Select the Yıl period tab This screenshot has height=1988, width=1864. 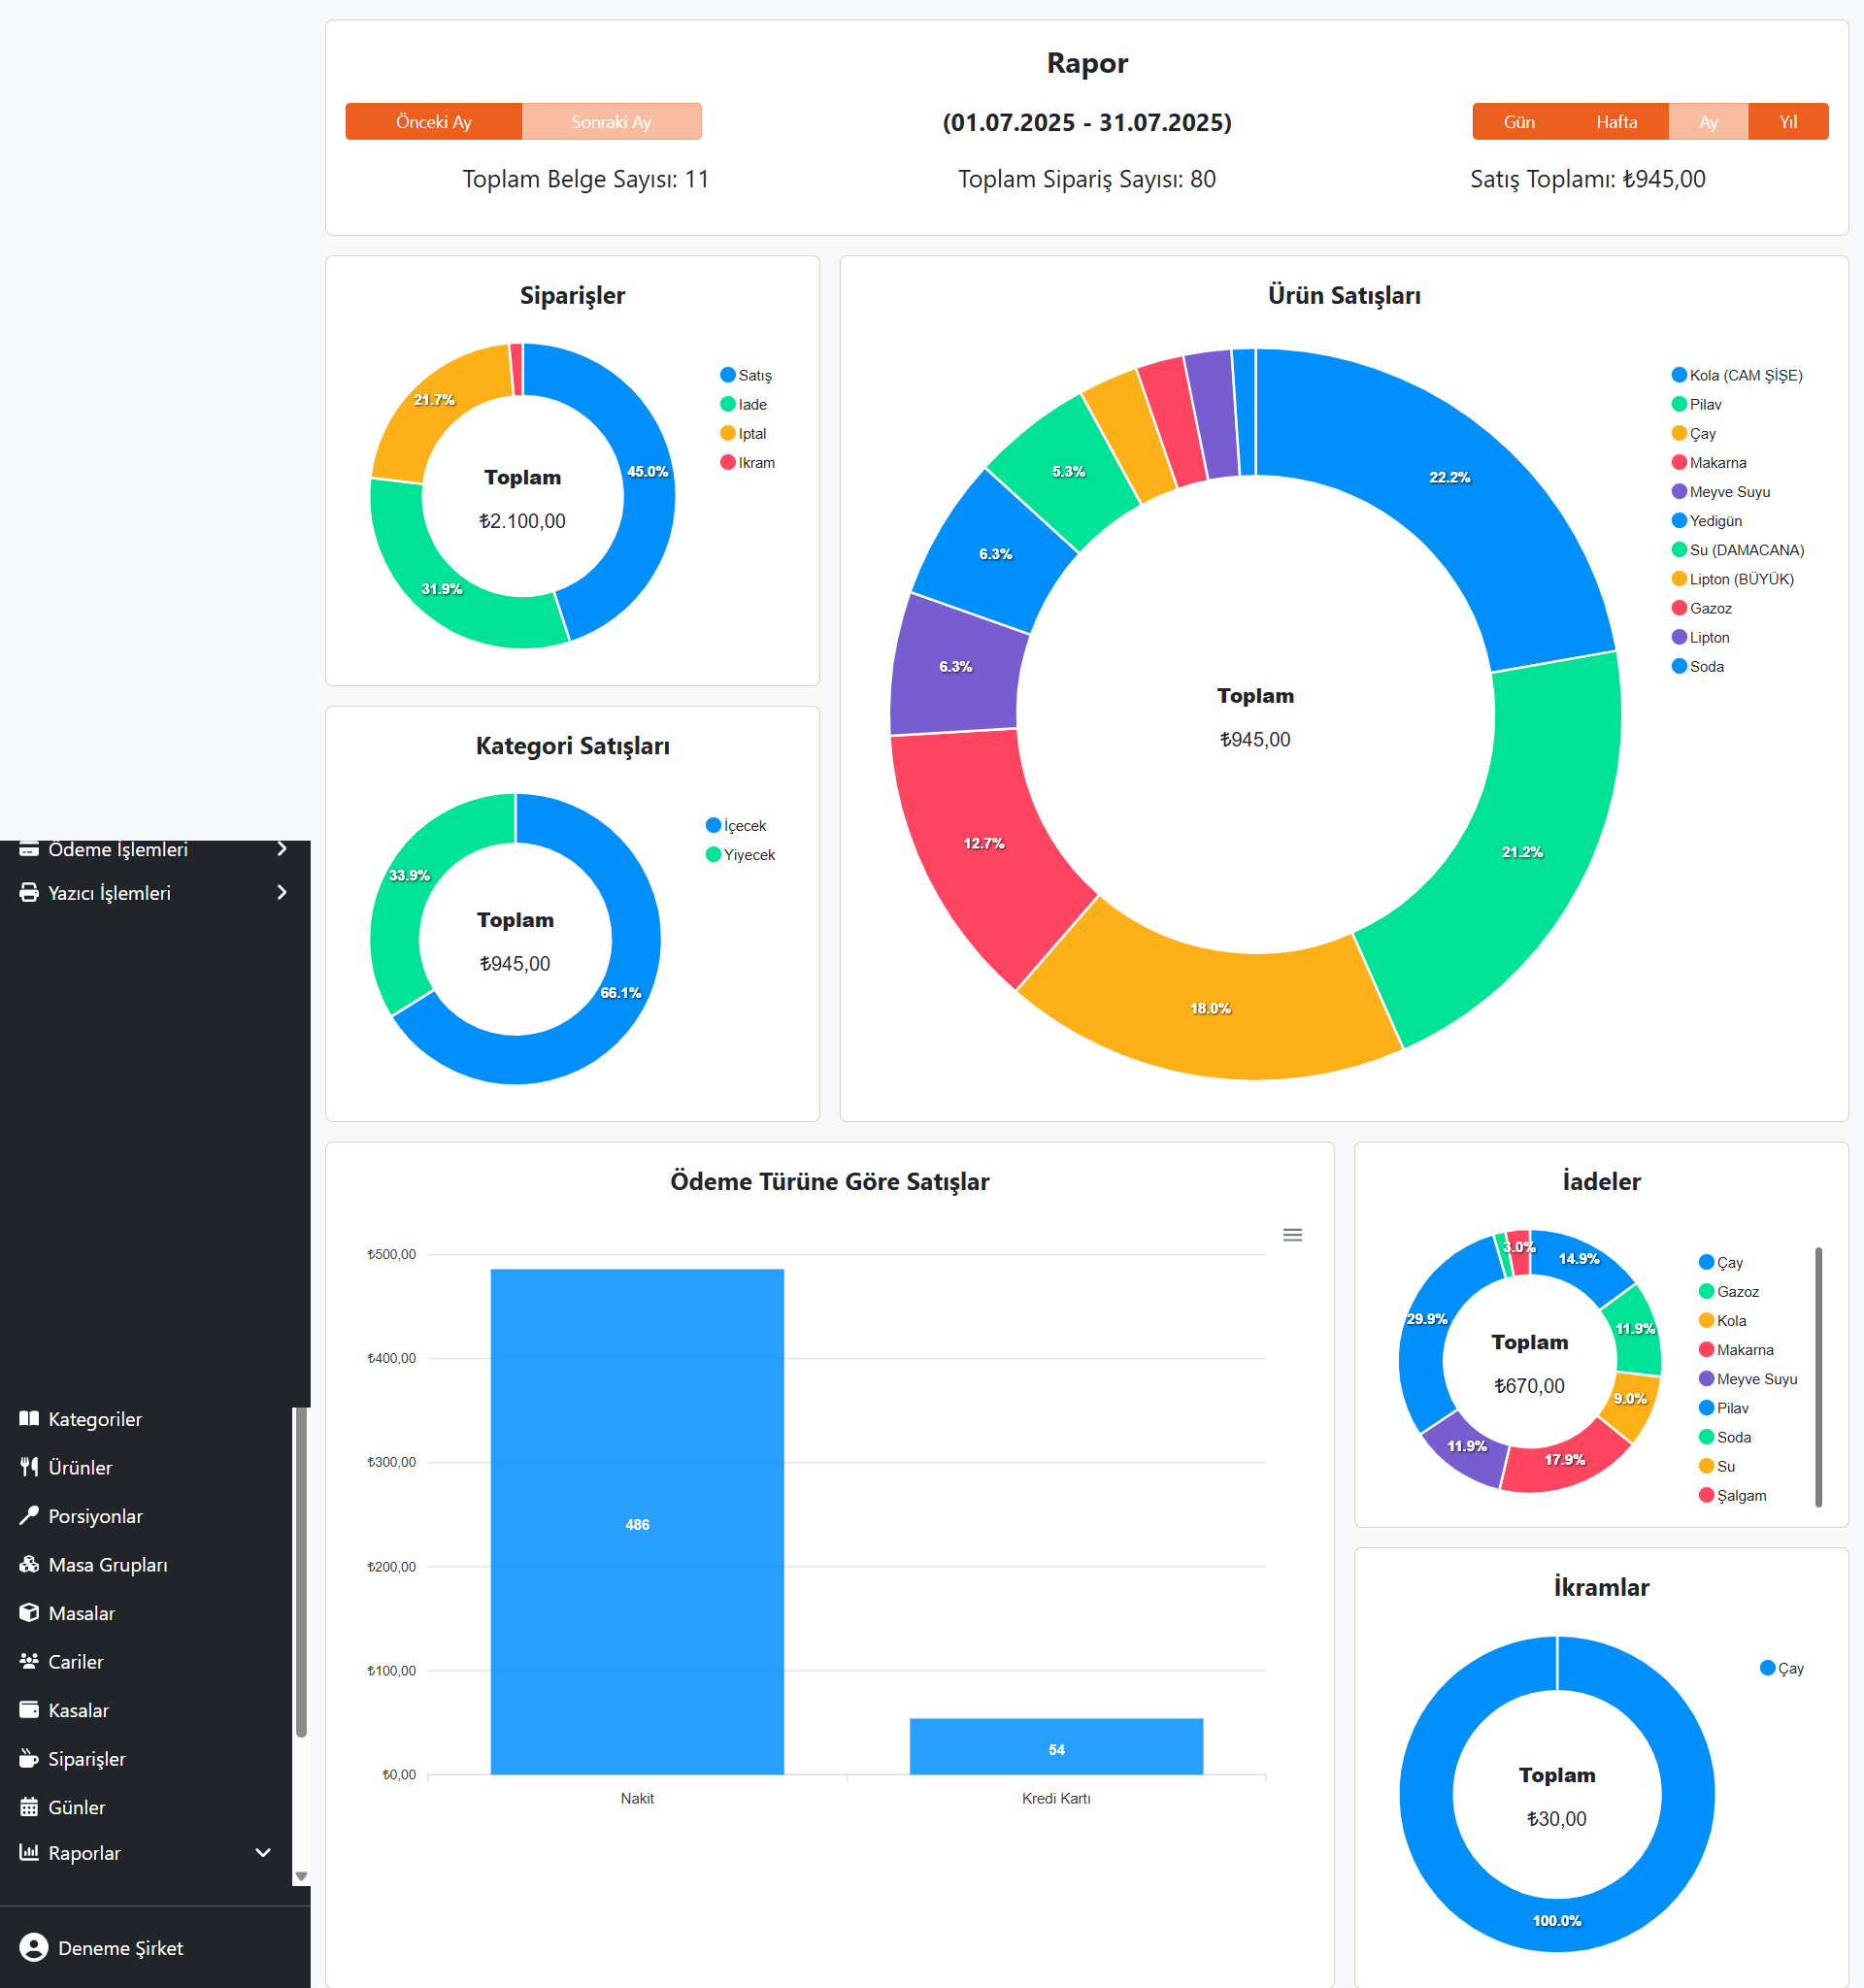point(1788,122)
